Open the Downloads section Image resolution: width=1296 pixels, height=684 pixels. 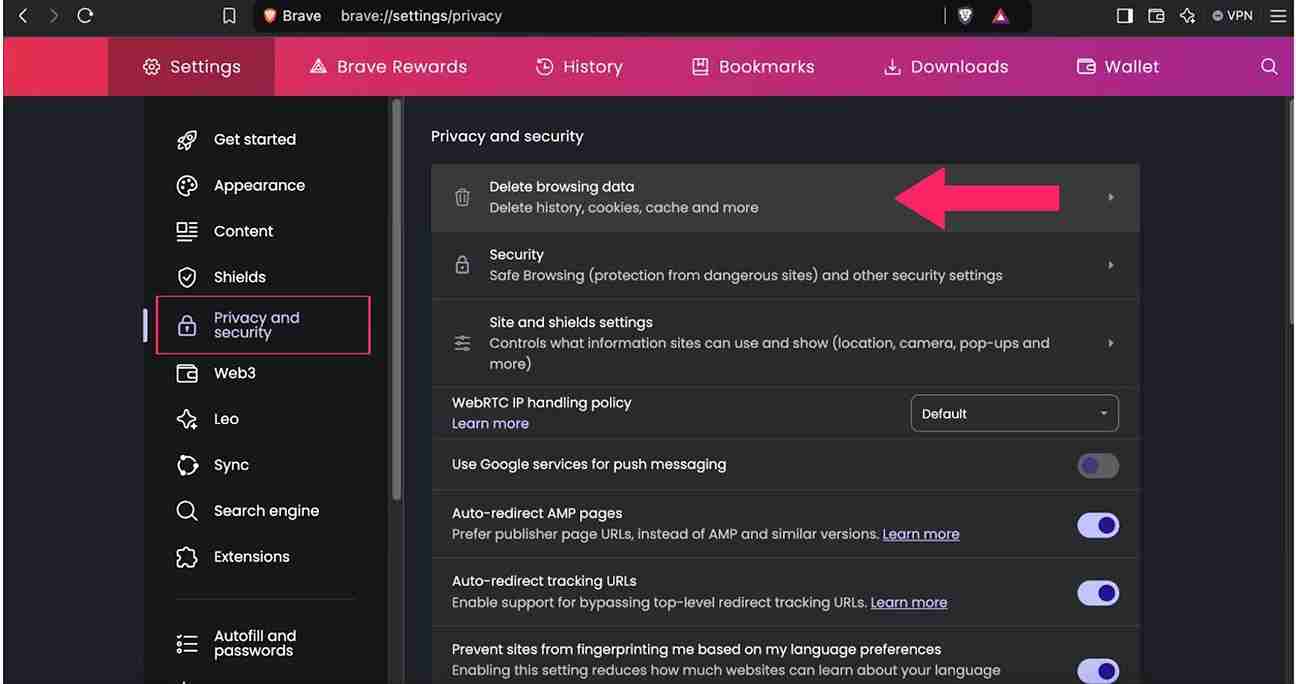[944, 66]
